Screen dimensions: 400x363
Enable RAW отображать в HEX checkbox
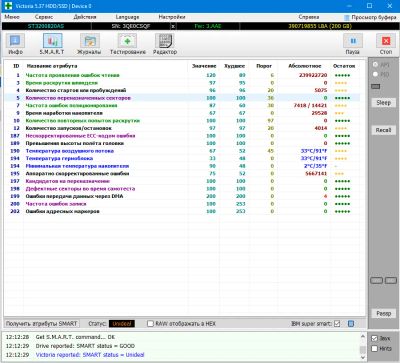(150, 324)
